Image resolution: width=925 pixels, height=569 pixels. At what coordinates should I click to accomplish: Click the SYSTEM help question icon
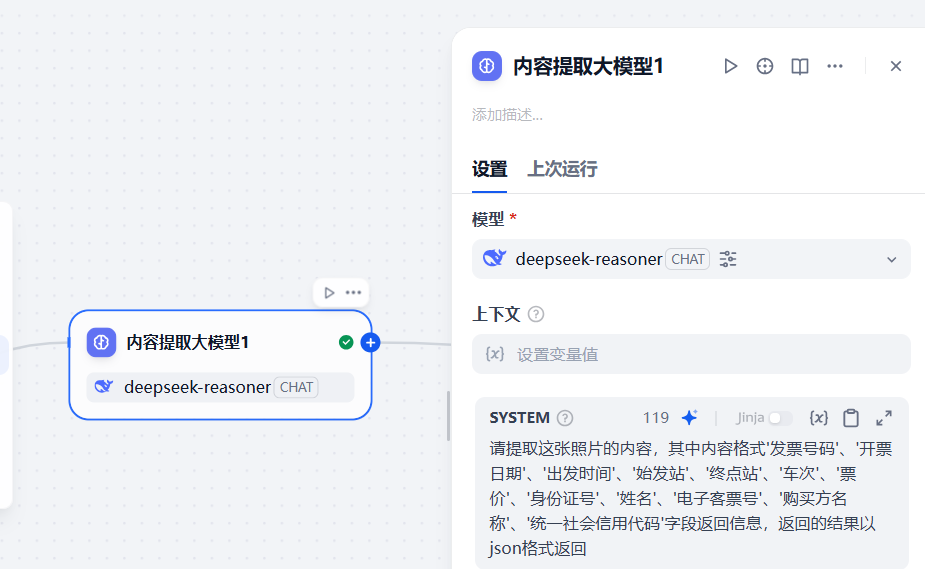(565, 418)
